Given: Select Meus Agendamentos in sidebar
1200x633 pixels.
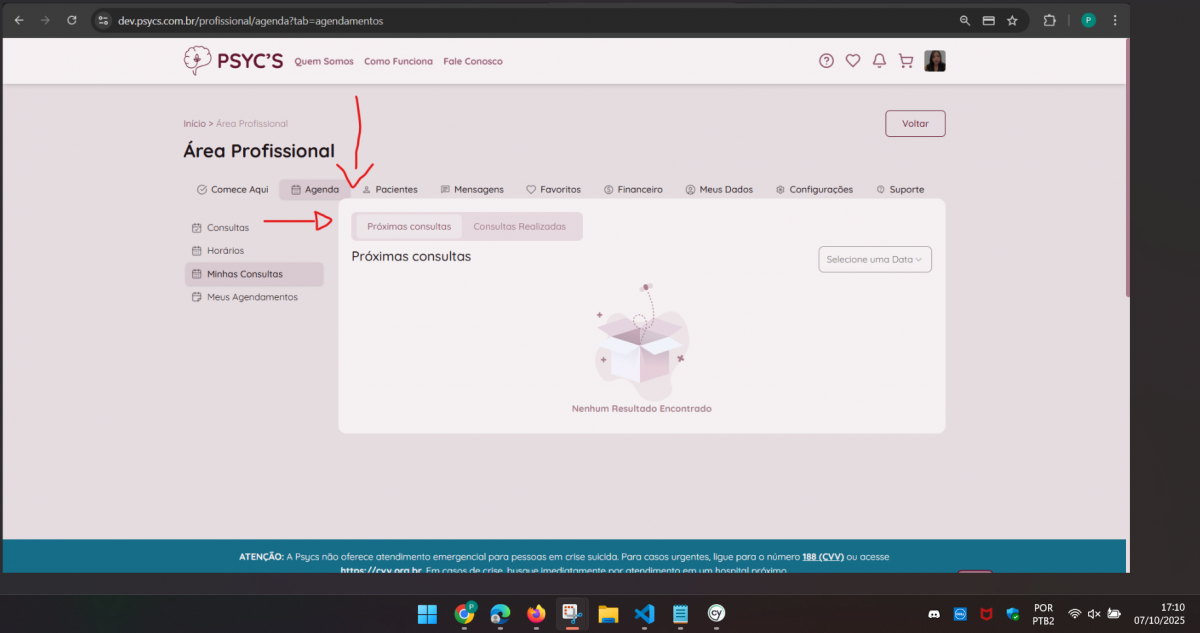Looking at the screenshot, I should 252,297.
